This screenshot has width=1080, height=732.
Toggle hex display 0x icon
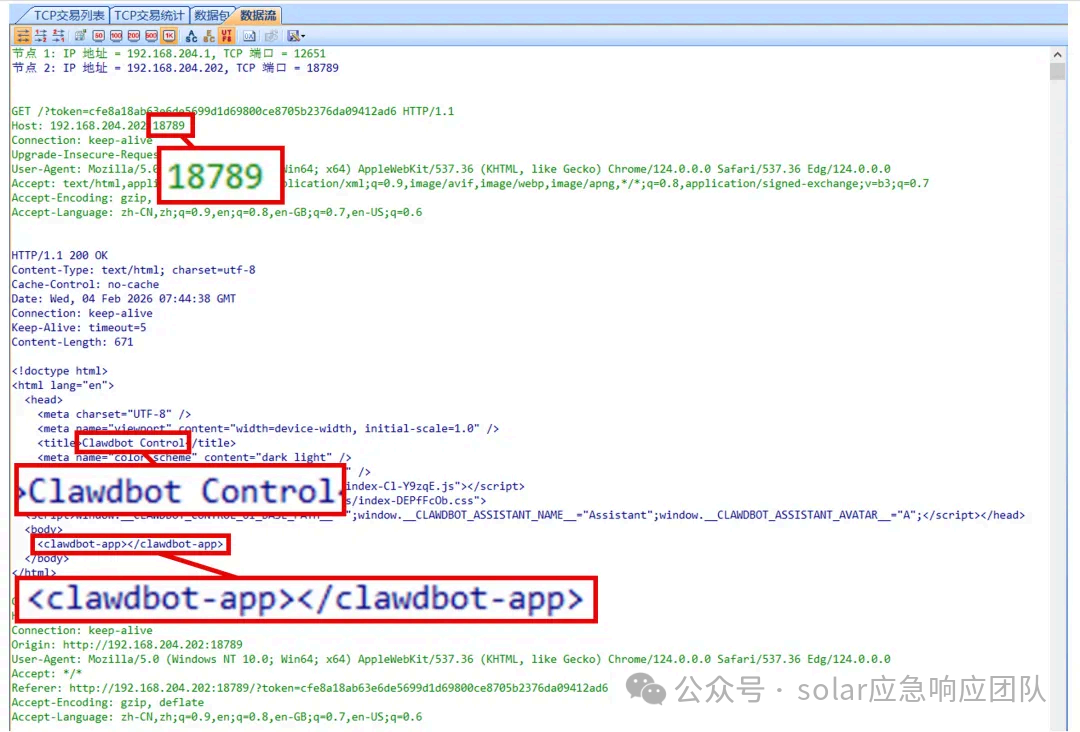(249, 35)
